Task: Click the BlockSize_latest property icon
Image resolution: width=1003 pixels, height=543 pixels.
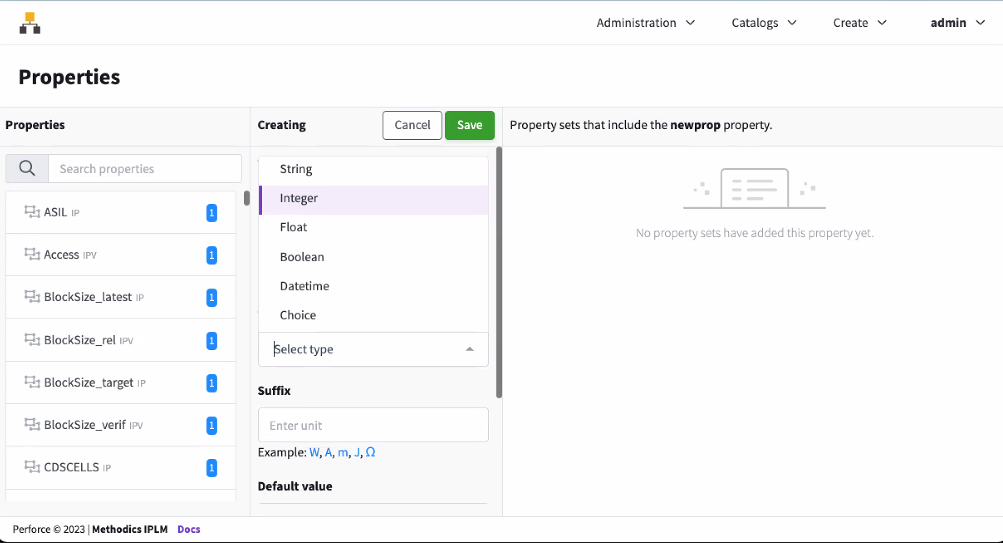Action: tap(31, 297)
